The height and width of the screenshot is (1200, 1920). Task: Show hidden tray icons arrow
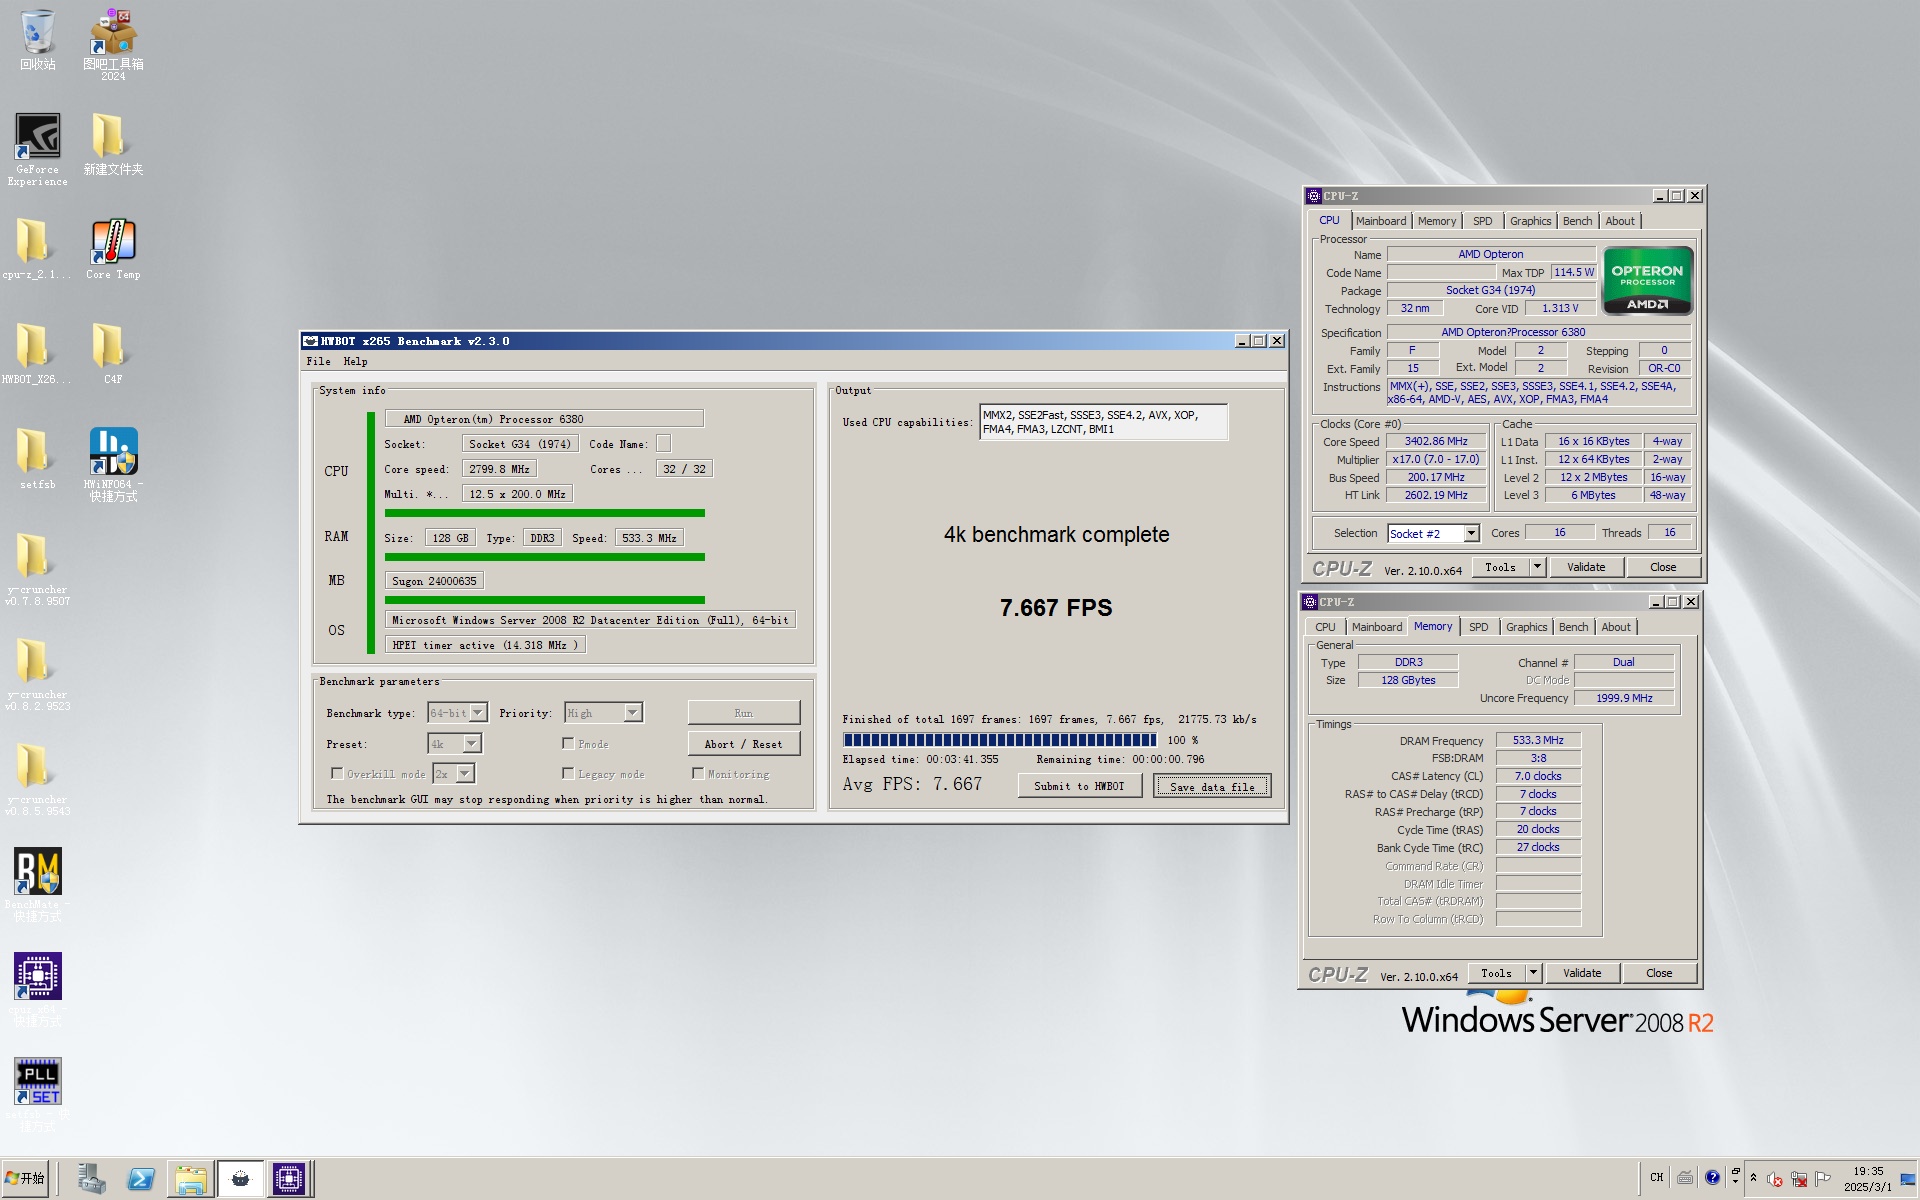click(1753, 1178)
